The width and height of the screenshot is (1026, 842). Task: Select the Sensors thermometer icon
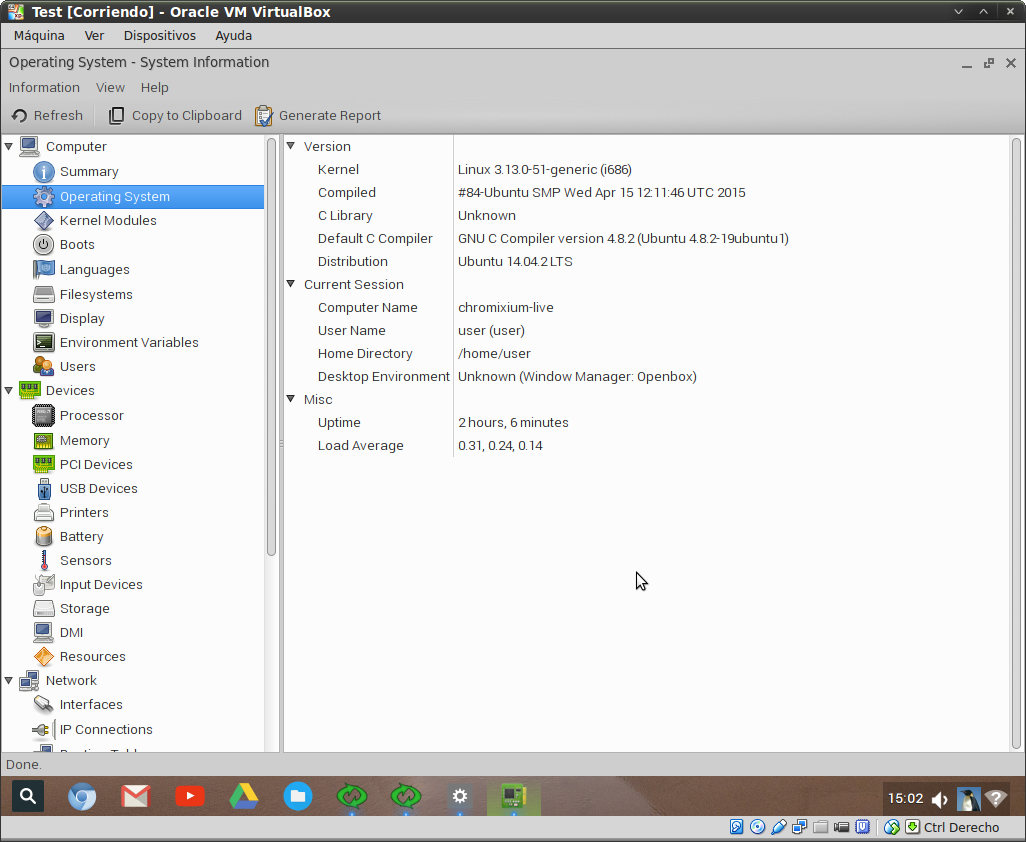point(43,561)
